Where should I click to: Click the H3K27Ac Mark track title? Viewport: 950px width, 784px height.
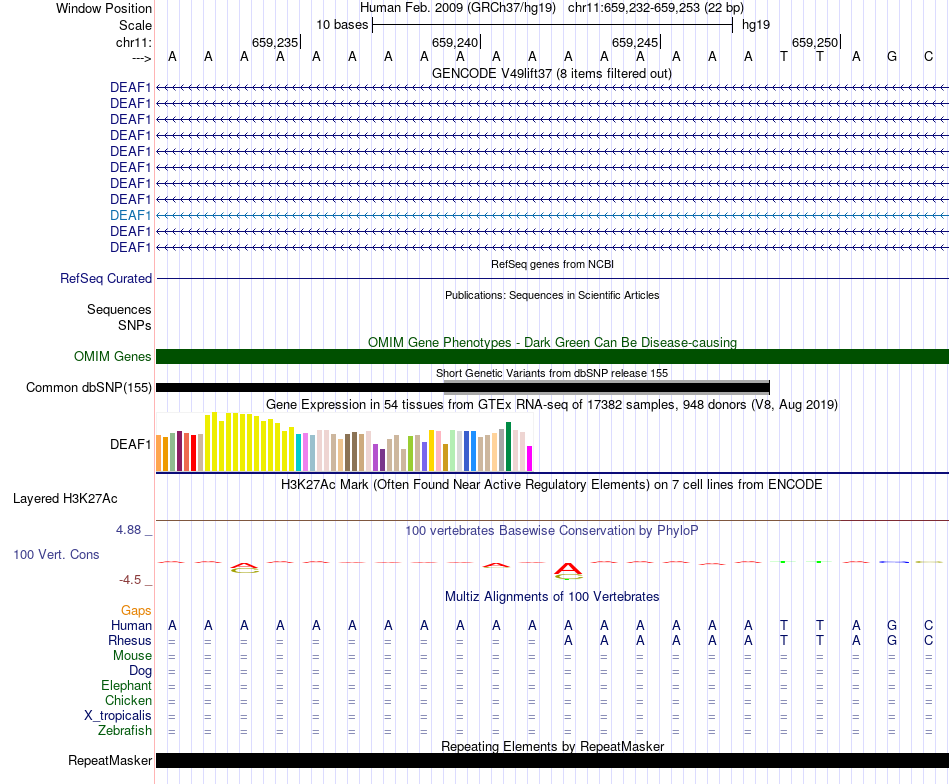(x=552, y=485)
